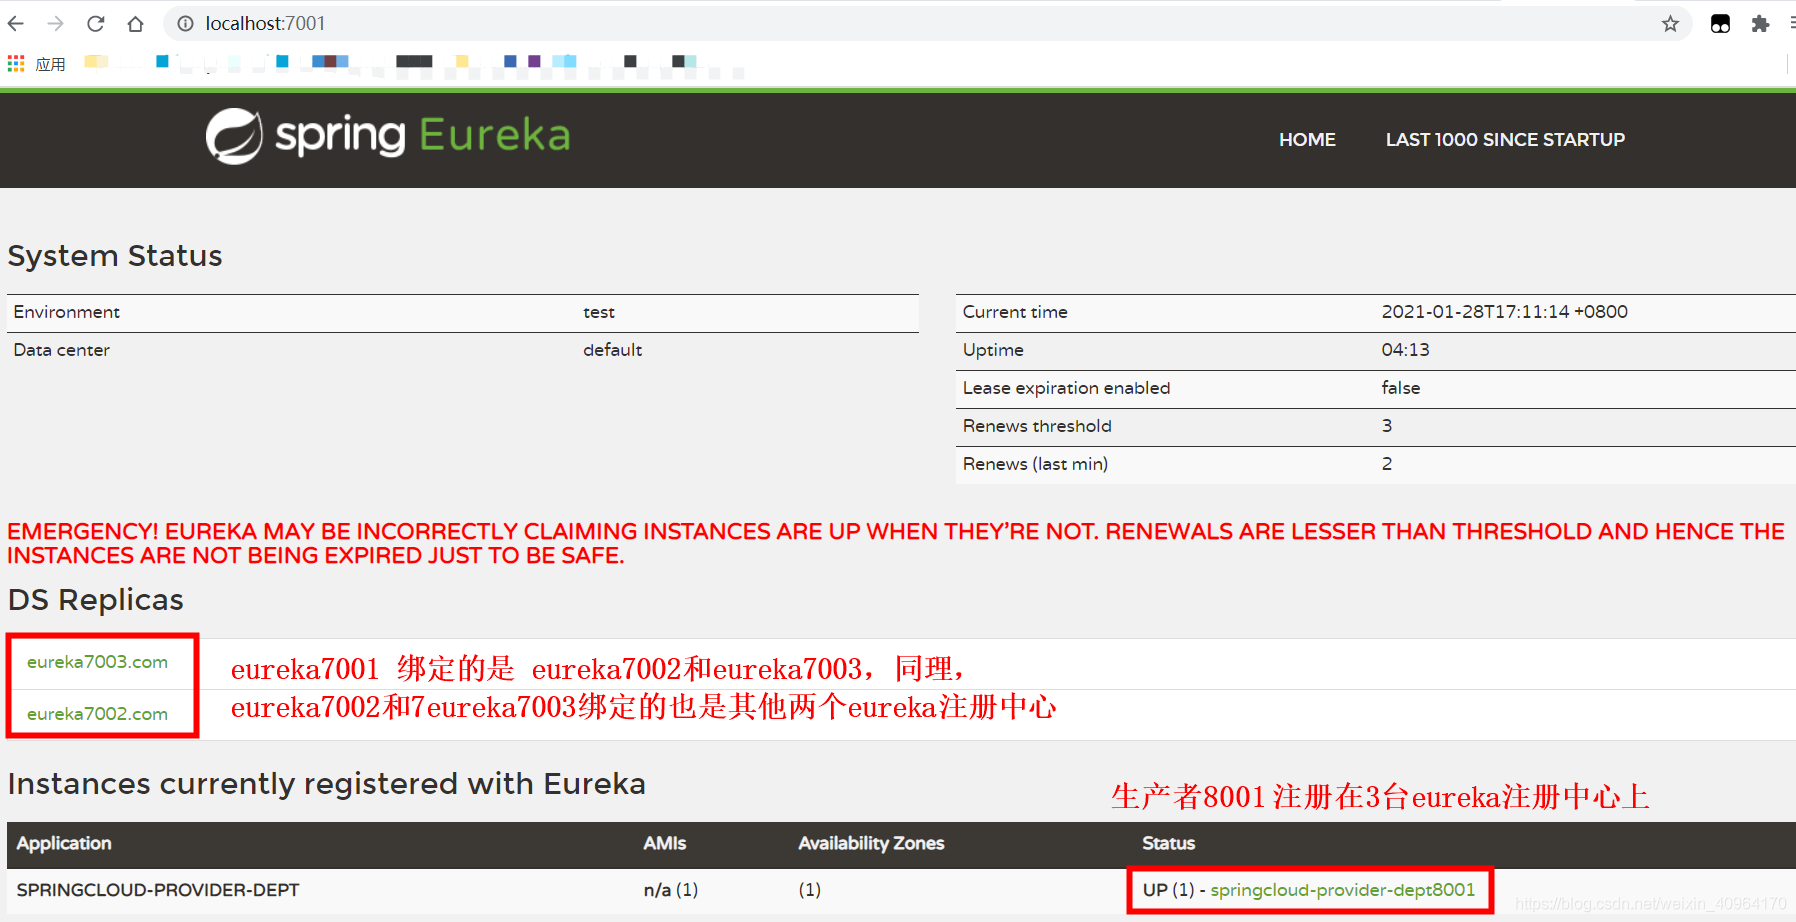Open the eureka7002.com replica link
The width and height of the screenshot is (1796, 922).
(97, 714)
